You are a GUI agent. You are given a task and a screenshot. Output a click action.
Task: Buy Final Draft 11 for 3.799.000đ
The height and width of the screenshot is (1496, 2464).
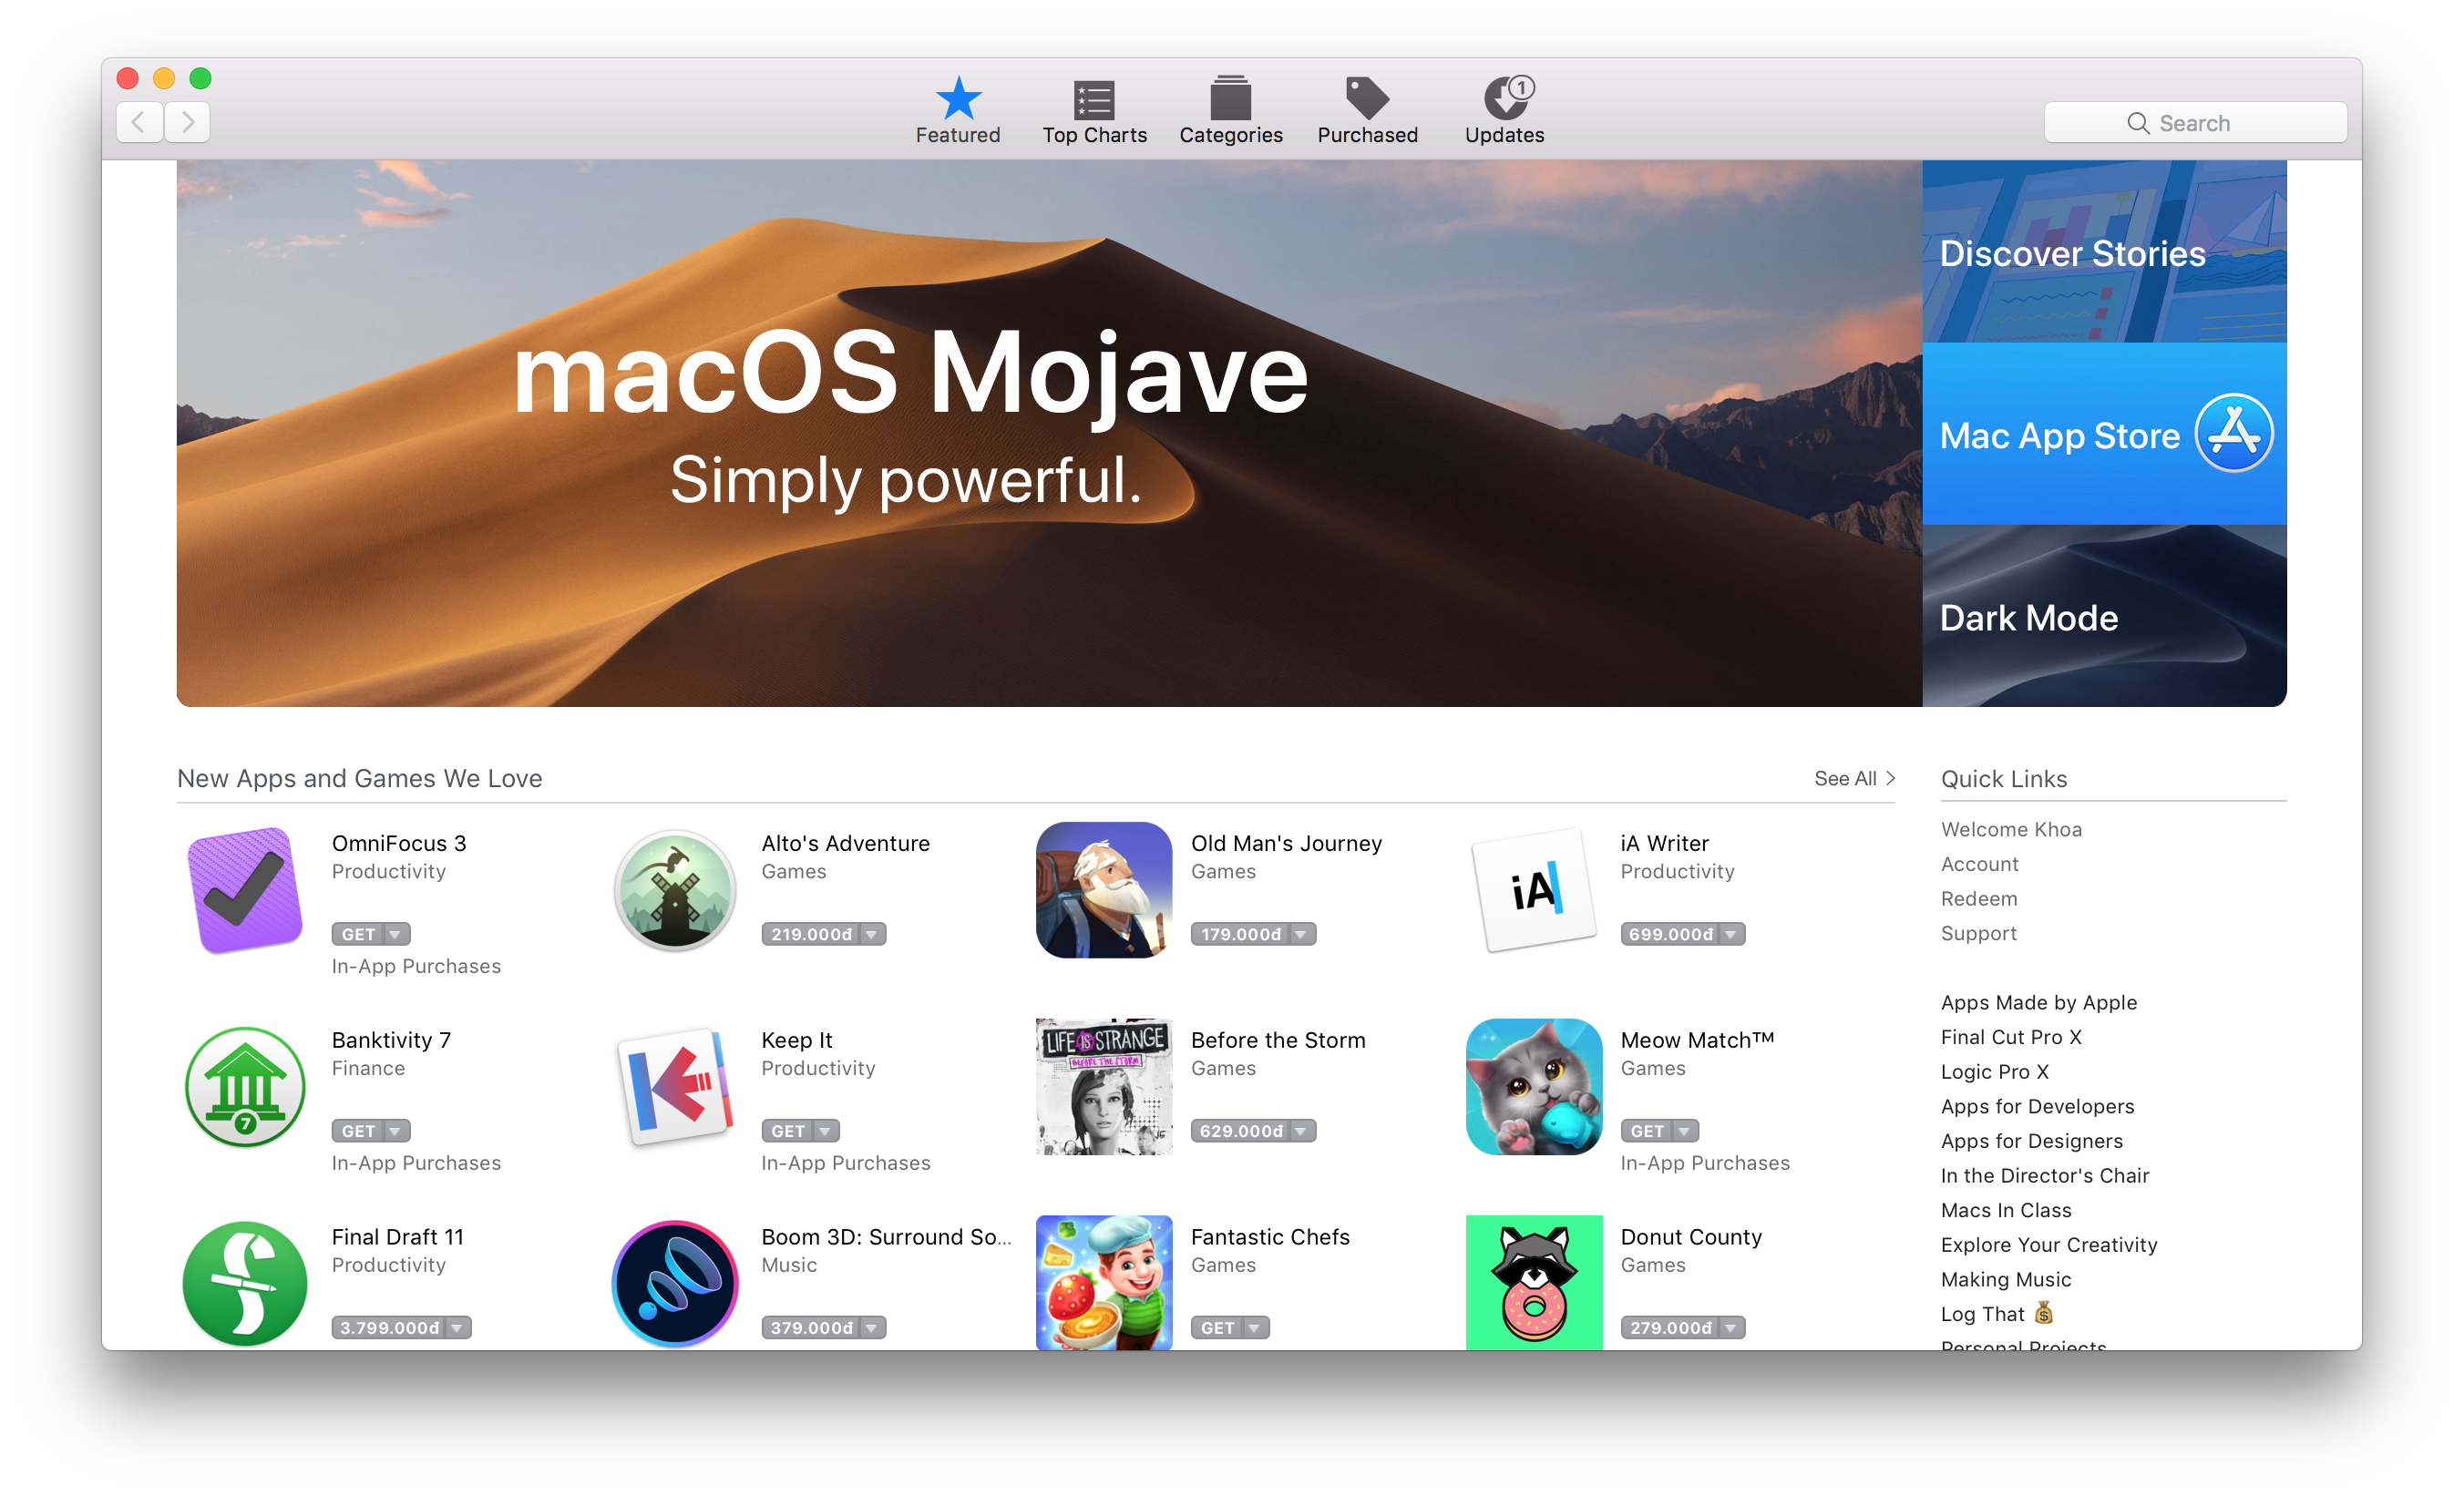(389, 1328)
